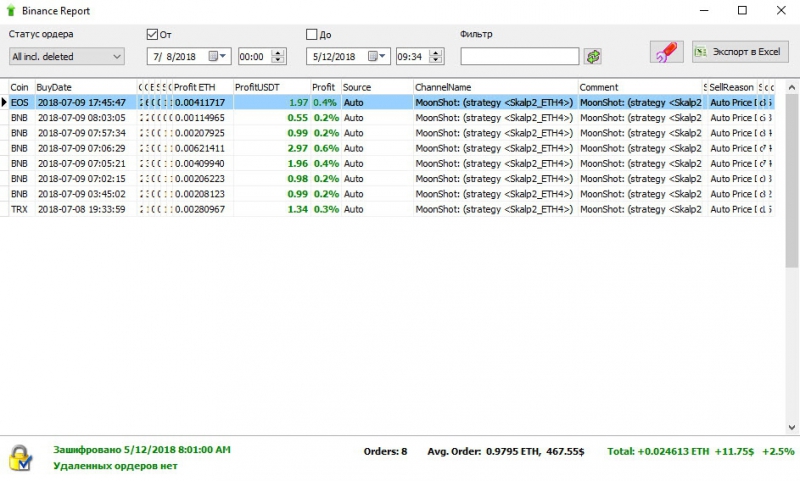Click the Binance Report green arrow icon
The width and height of the screenshot is (800, 481).
point(11,10)
